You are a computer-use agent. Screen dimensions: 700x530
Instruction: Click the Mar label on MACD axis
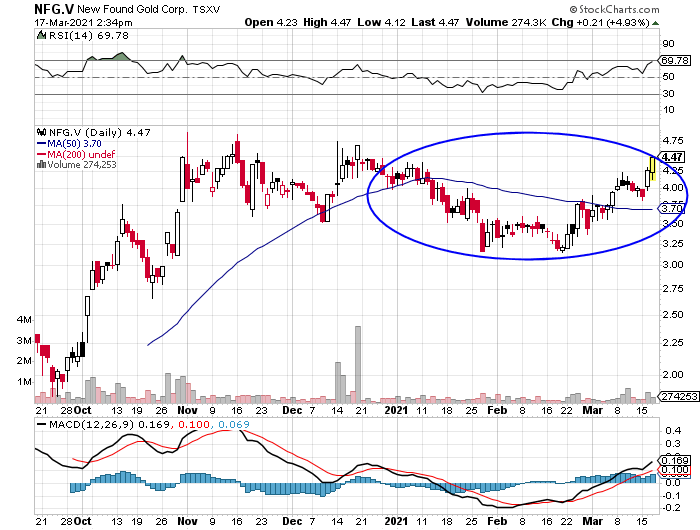point(592,521)
